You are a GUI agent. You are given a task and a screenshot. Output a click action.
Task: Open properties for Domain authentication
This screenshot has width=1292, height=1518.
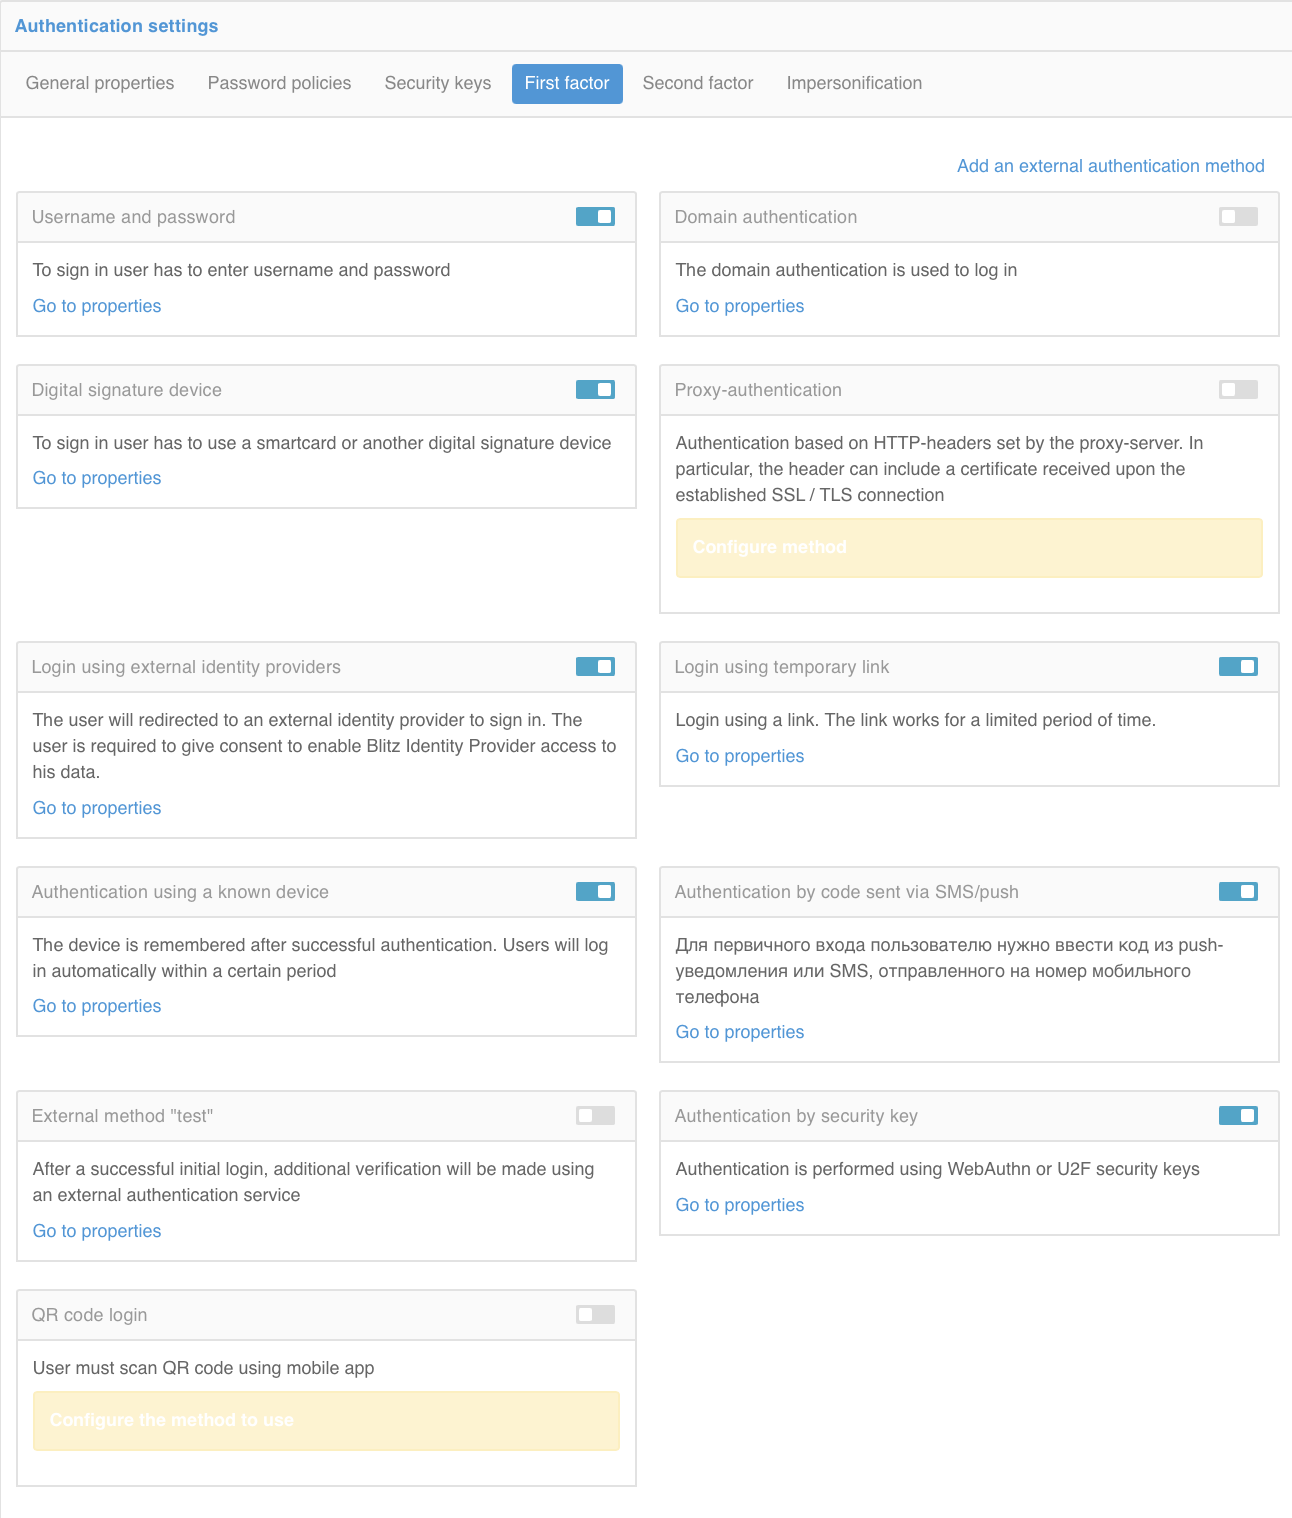pos(740,306)
